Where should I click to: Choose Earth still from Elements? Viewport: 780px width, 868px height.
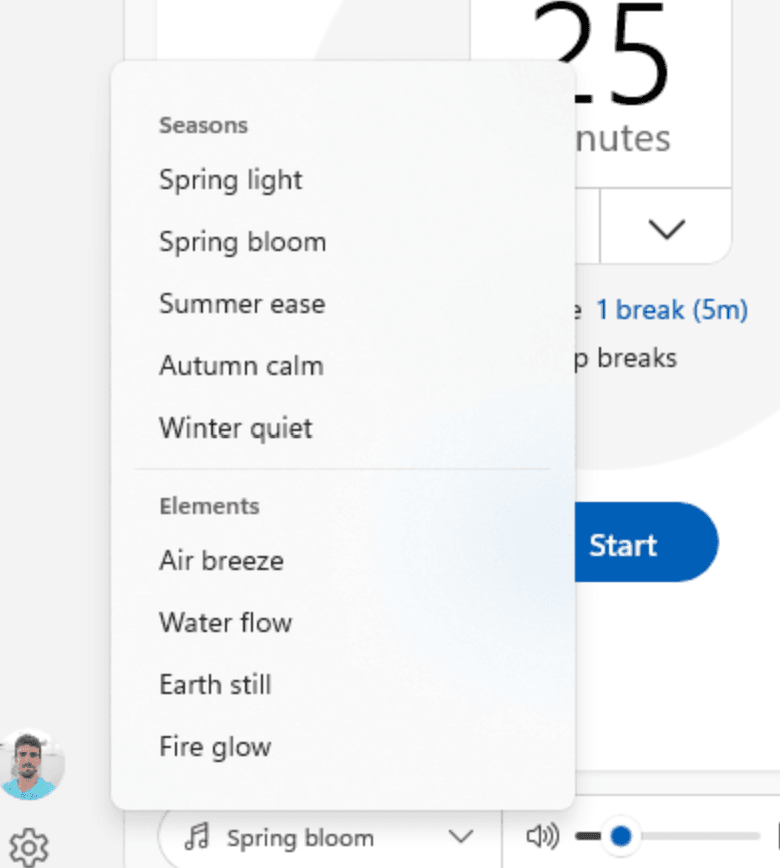[x=215, y=684]
